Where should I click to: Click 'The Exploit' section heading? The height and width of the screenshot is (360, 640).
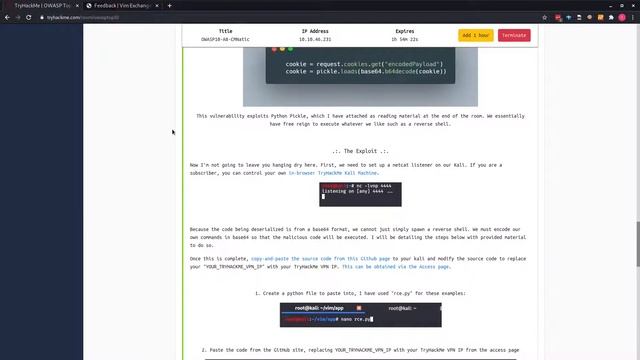(360, 151)
